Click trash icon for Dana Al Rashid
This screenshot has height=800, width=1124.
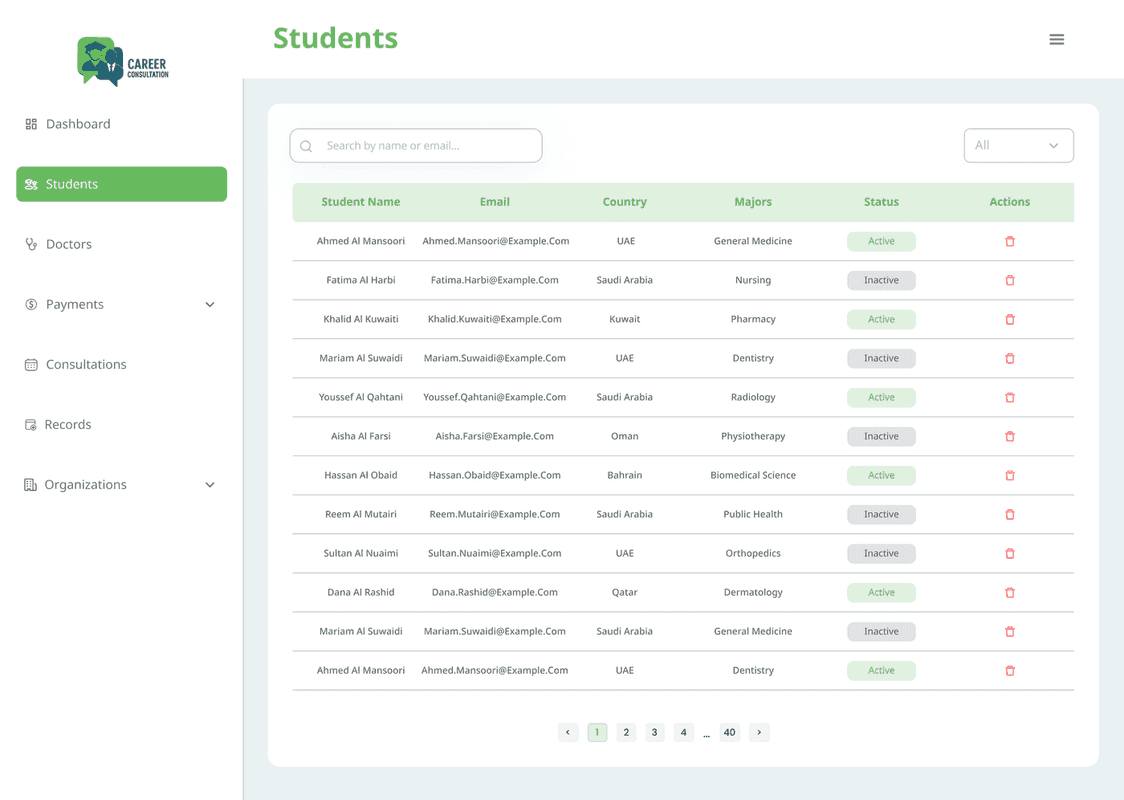point(1009,592)
